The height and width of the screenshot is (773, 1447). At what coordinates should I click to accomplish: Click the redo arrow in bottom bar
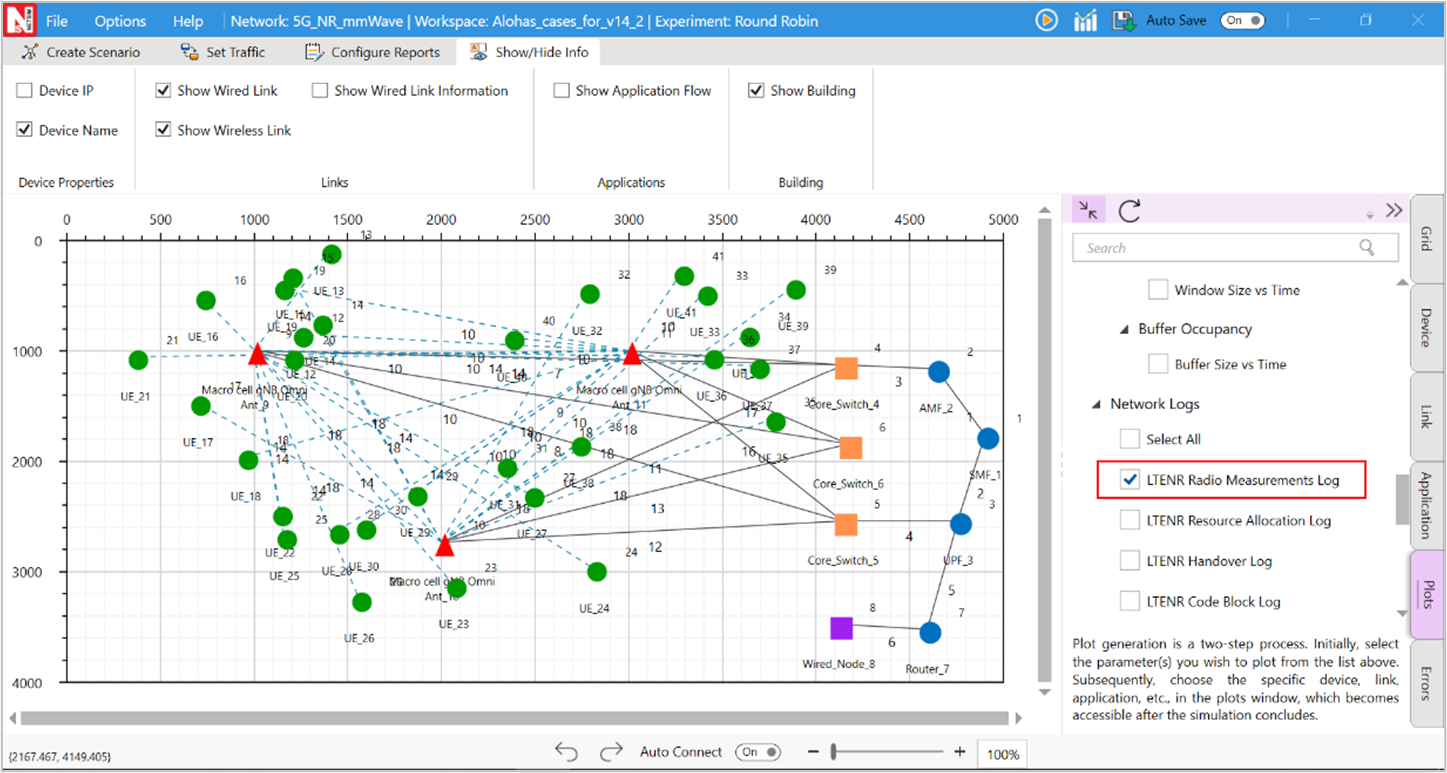[x=611, y=752]
